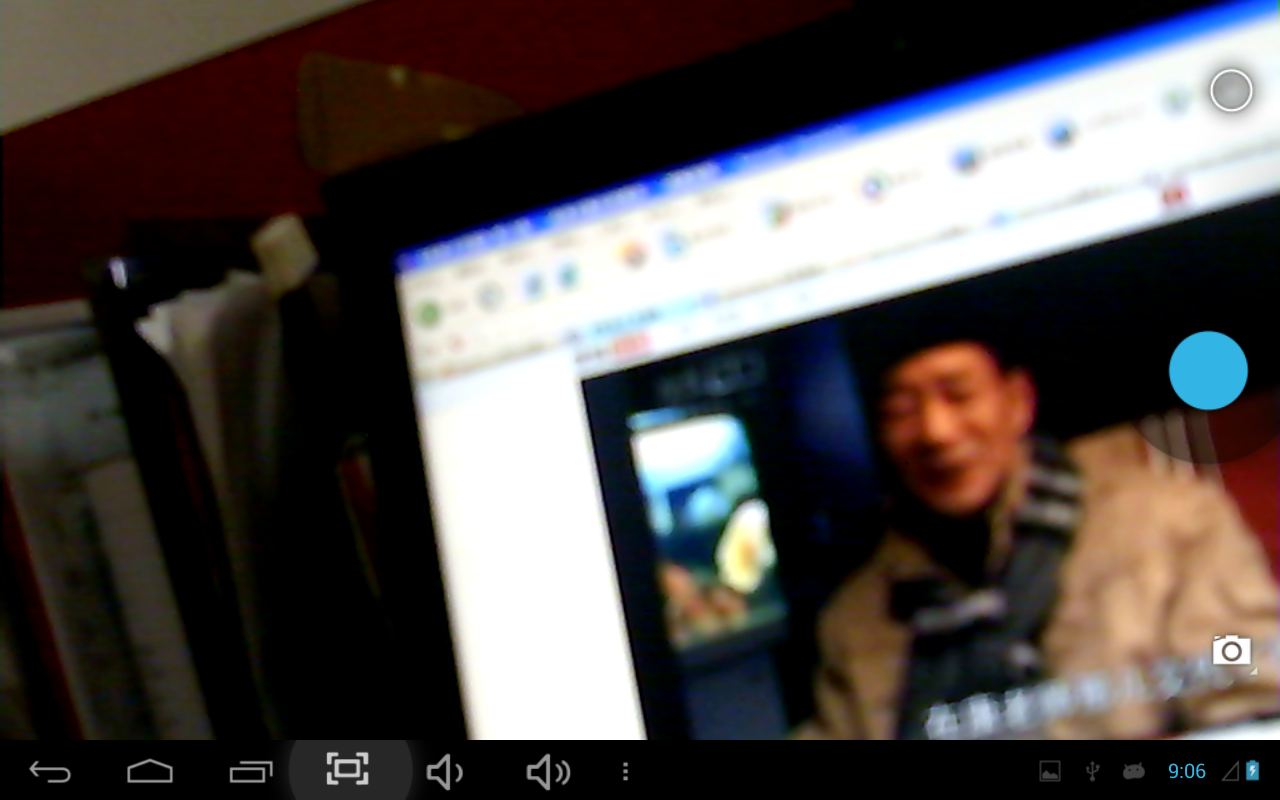
Task: Open the clock showing 9:06
Action: pos(1187,771)
